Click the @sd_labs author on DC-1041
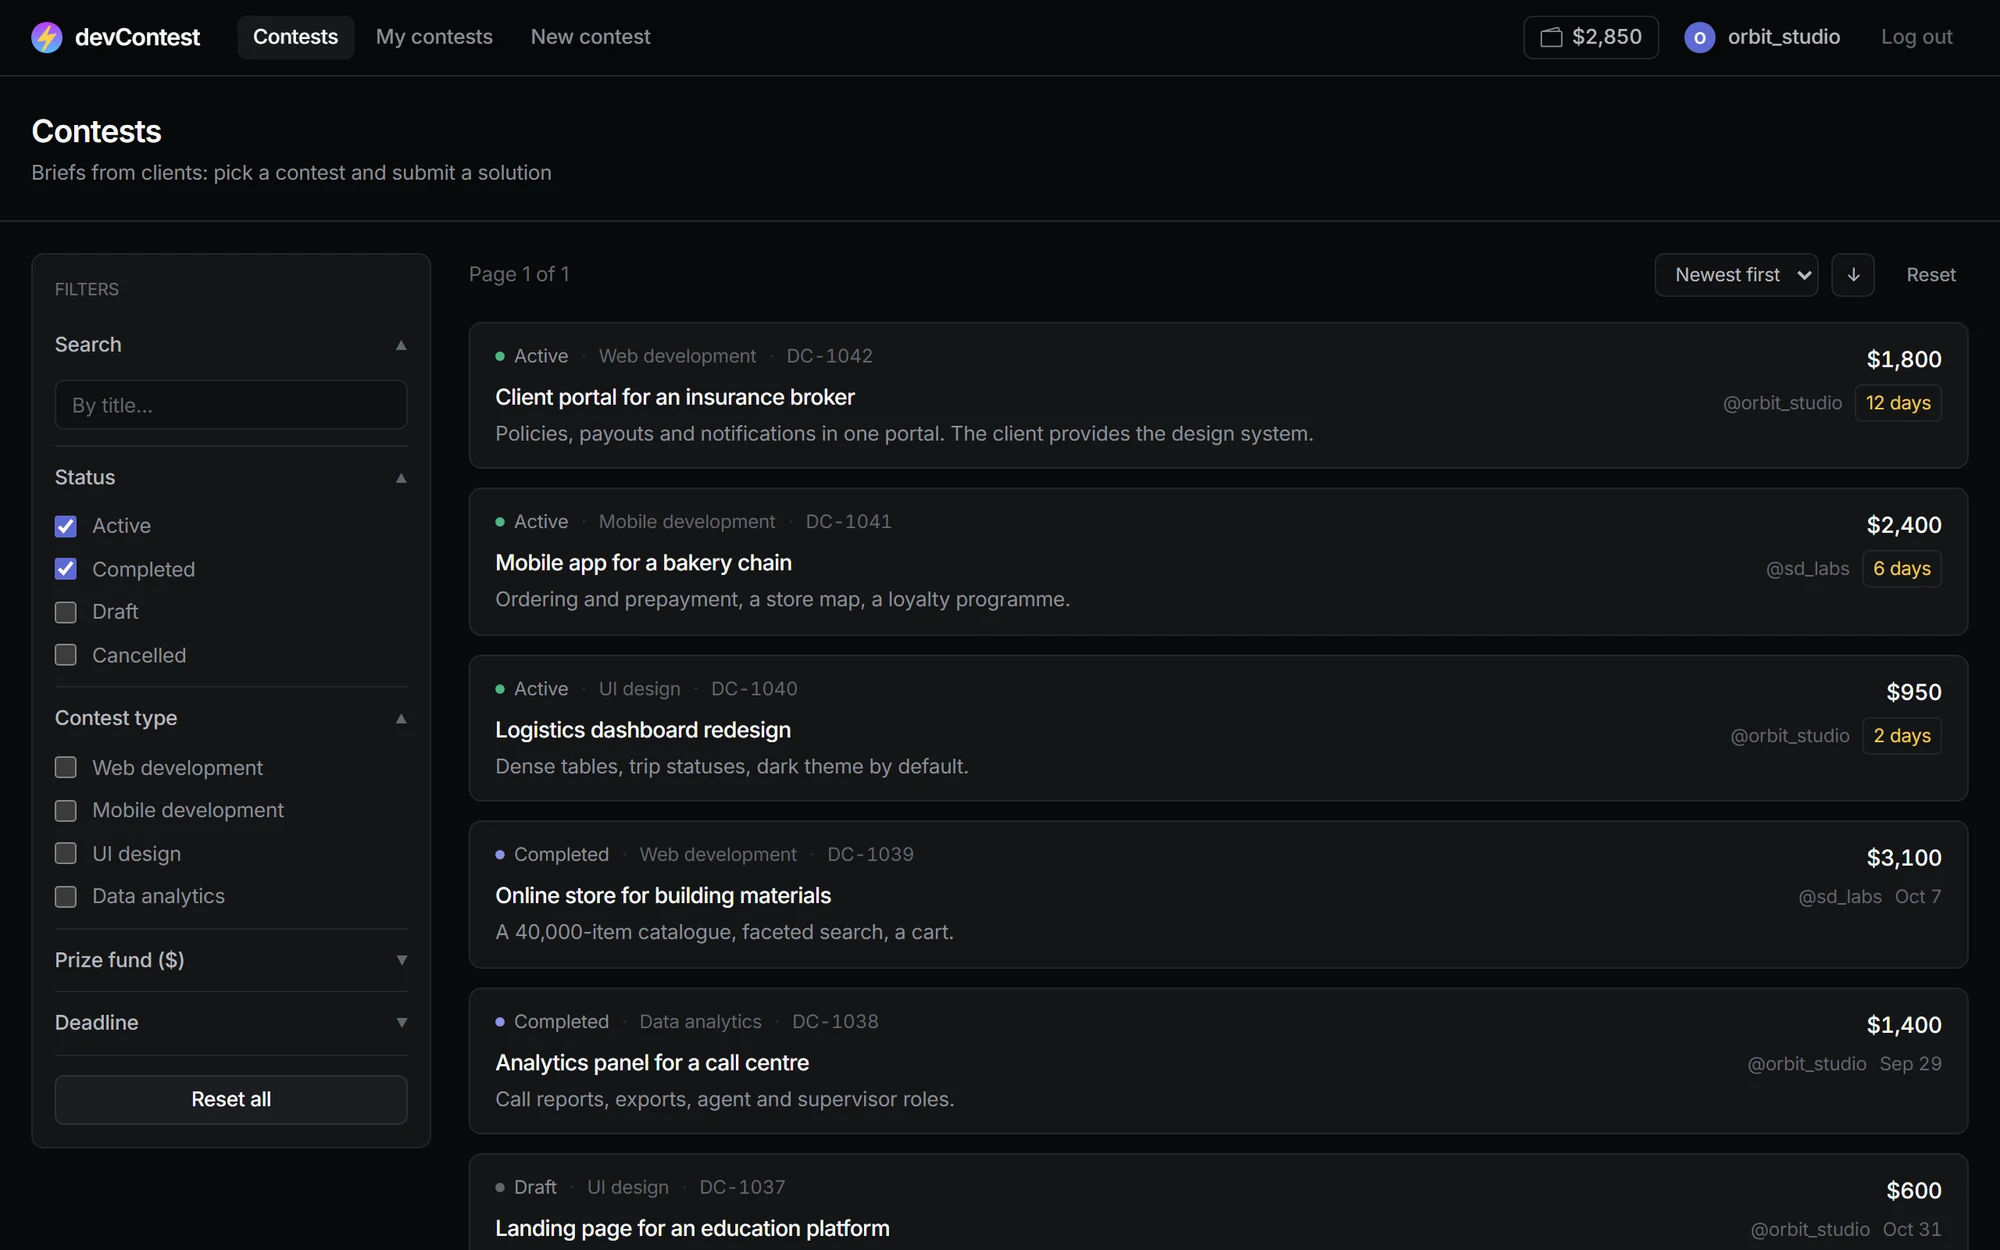The width and height of the screenshot is (2000, 1250). pyautogui.click(x=1807, y=569)
